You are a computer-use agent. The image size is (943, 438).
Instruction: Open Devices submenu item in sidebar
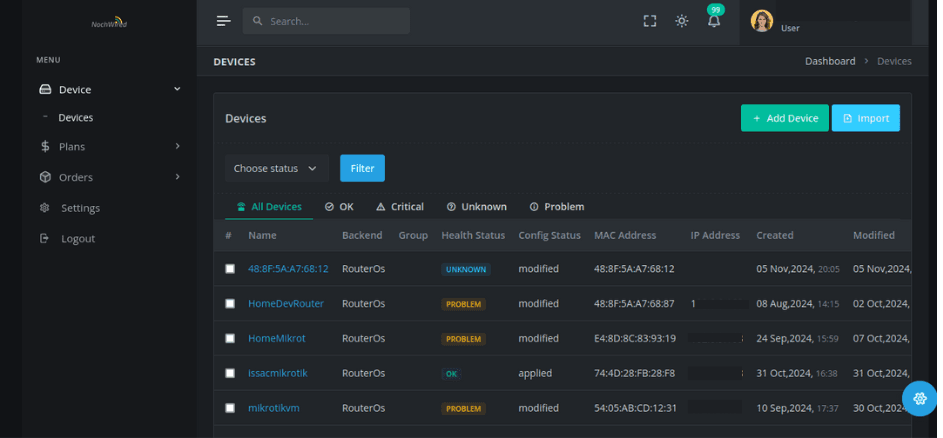click(76, 118)
